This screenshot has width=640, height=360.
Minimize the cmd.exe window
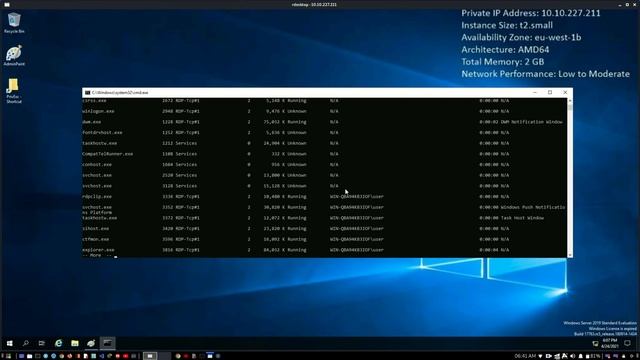pos(535,93)
